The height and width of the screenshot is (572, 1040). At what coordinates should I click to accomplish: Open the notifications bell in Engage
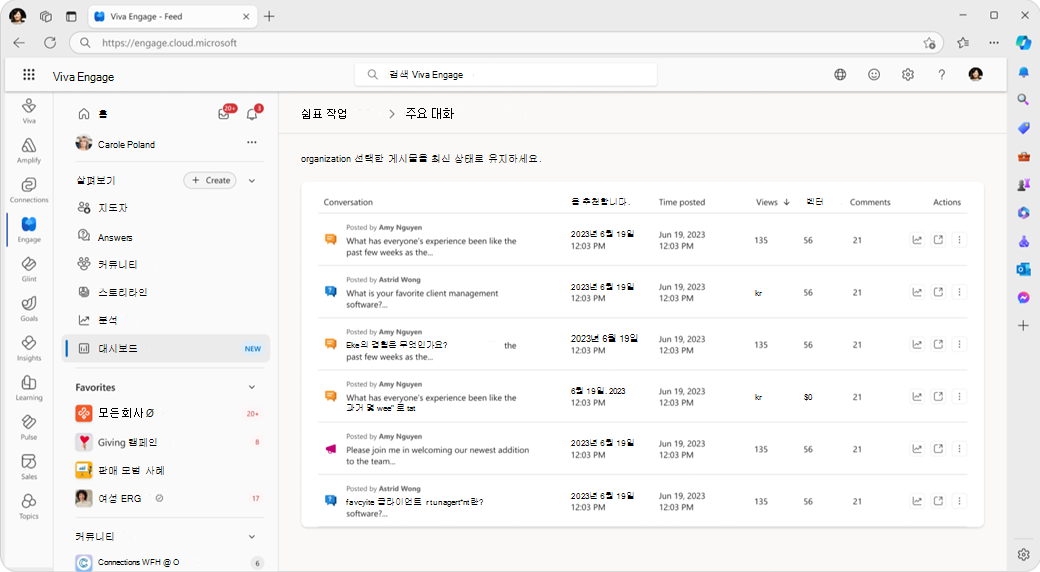click(x=252, y=113)
